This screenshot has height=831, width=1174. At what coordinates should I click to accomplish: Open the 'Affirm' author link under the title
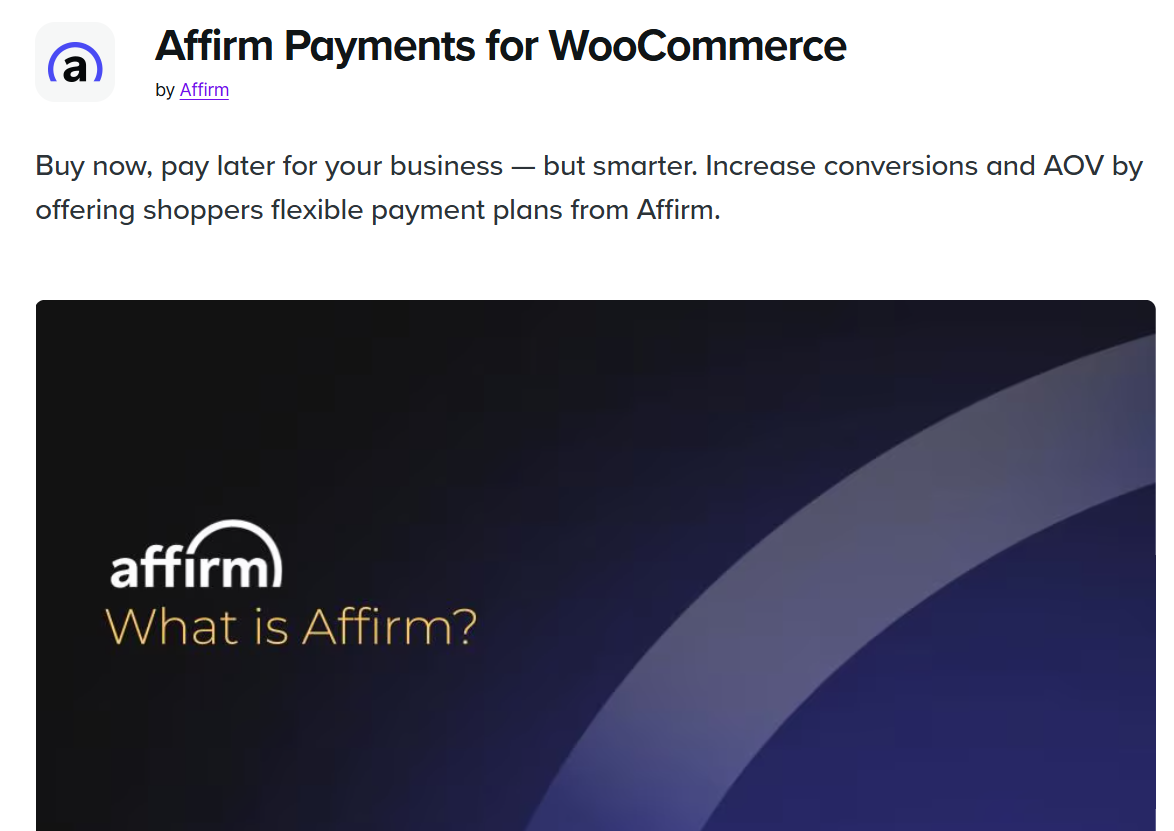[204, 89]
